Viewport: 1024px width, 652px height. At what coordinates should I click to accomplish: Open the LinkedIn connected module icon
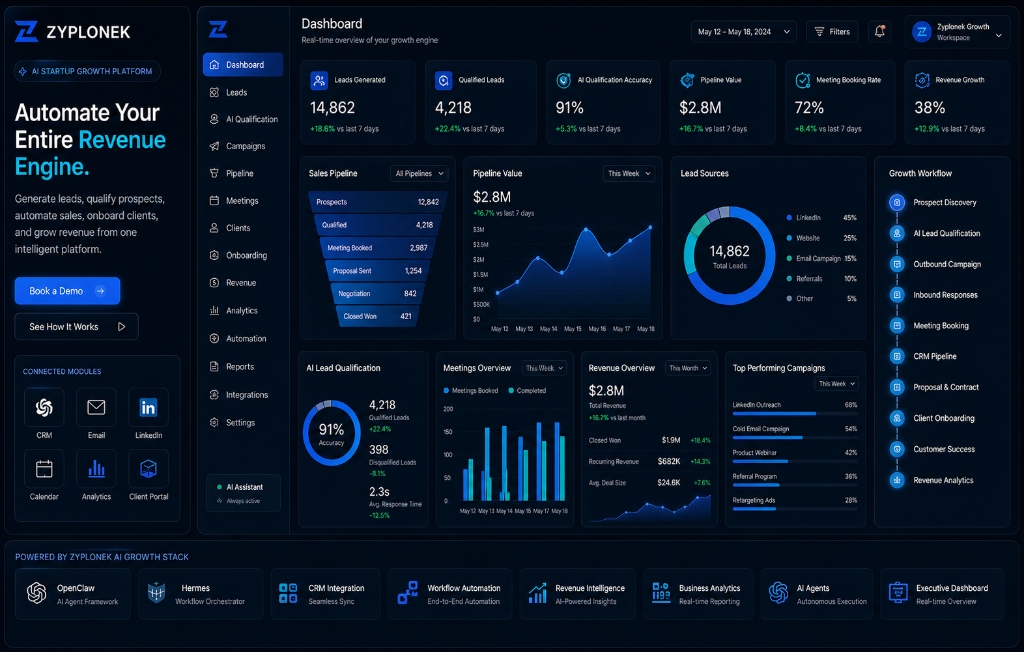tap(148, 407)
